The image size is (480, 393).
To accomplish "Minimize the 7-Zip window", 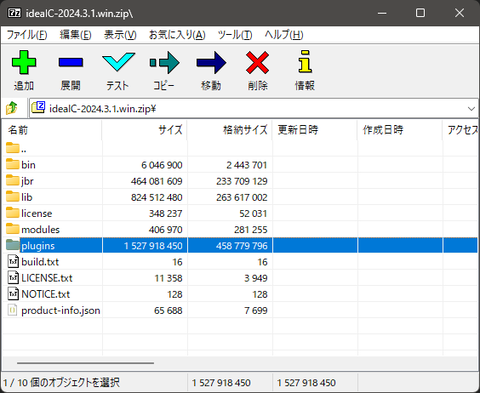I will click(382, 13).
